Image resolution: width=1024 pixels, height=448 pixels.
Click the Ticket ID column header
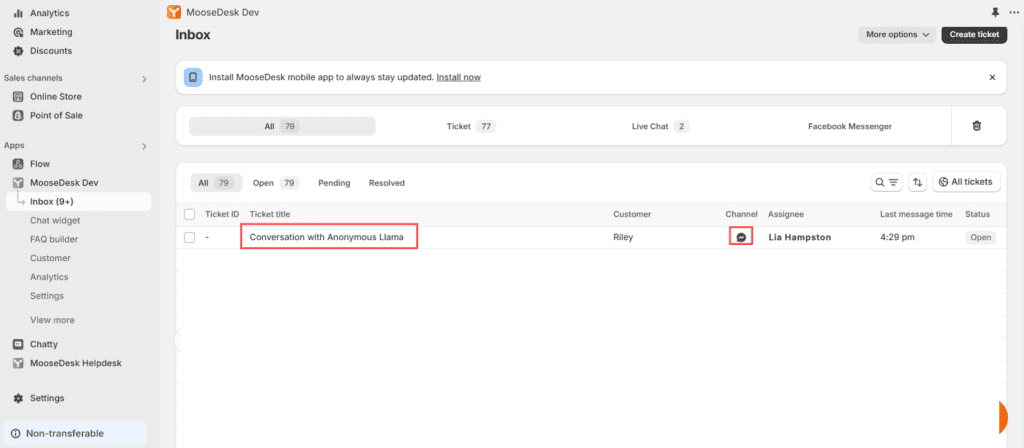[x=222, y=214]
